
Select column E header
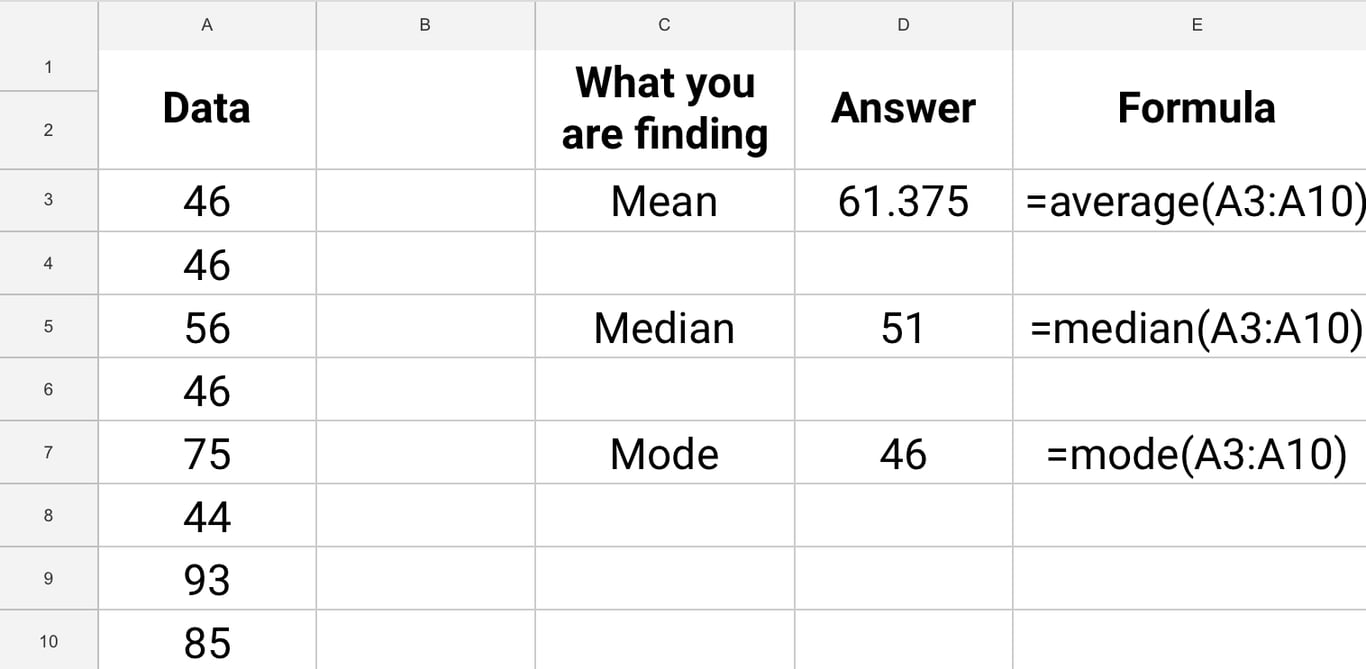[x=1190, y=25]
